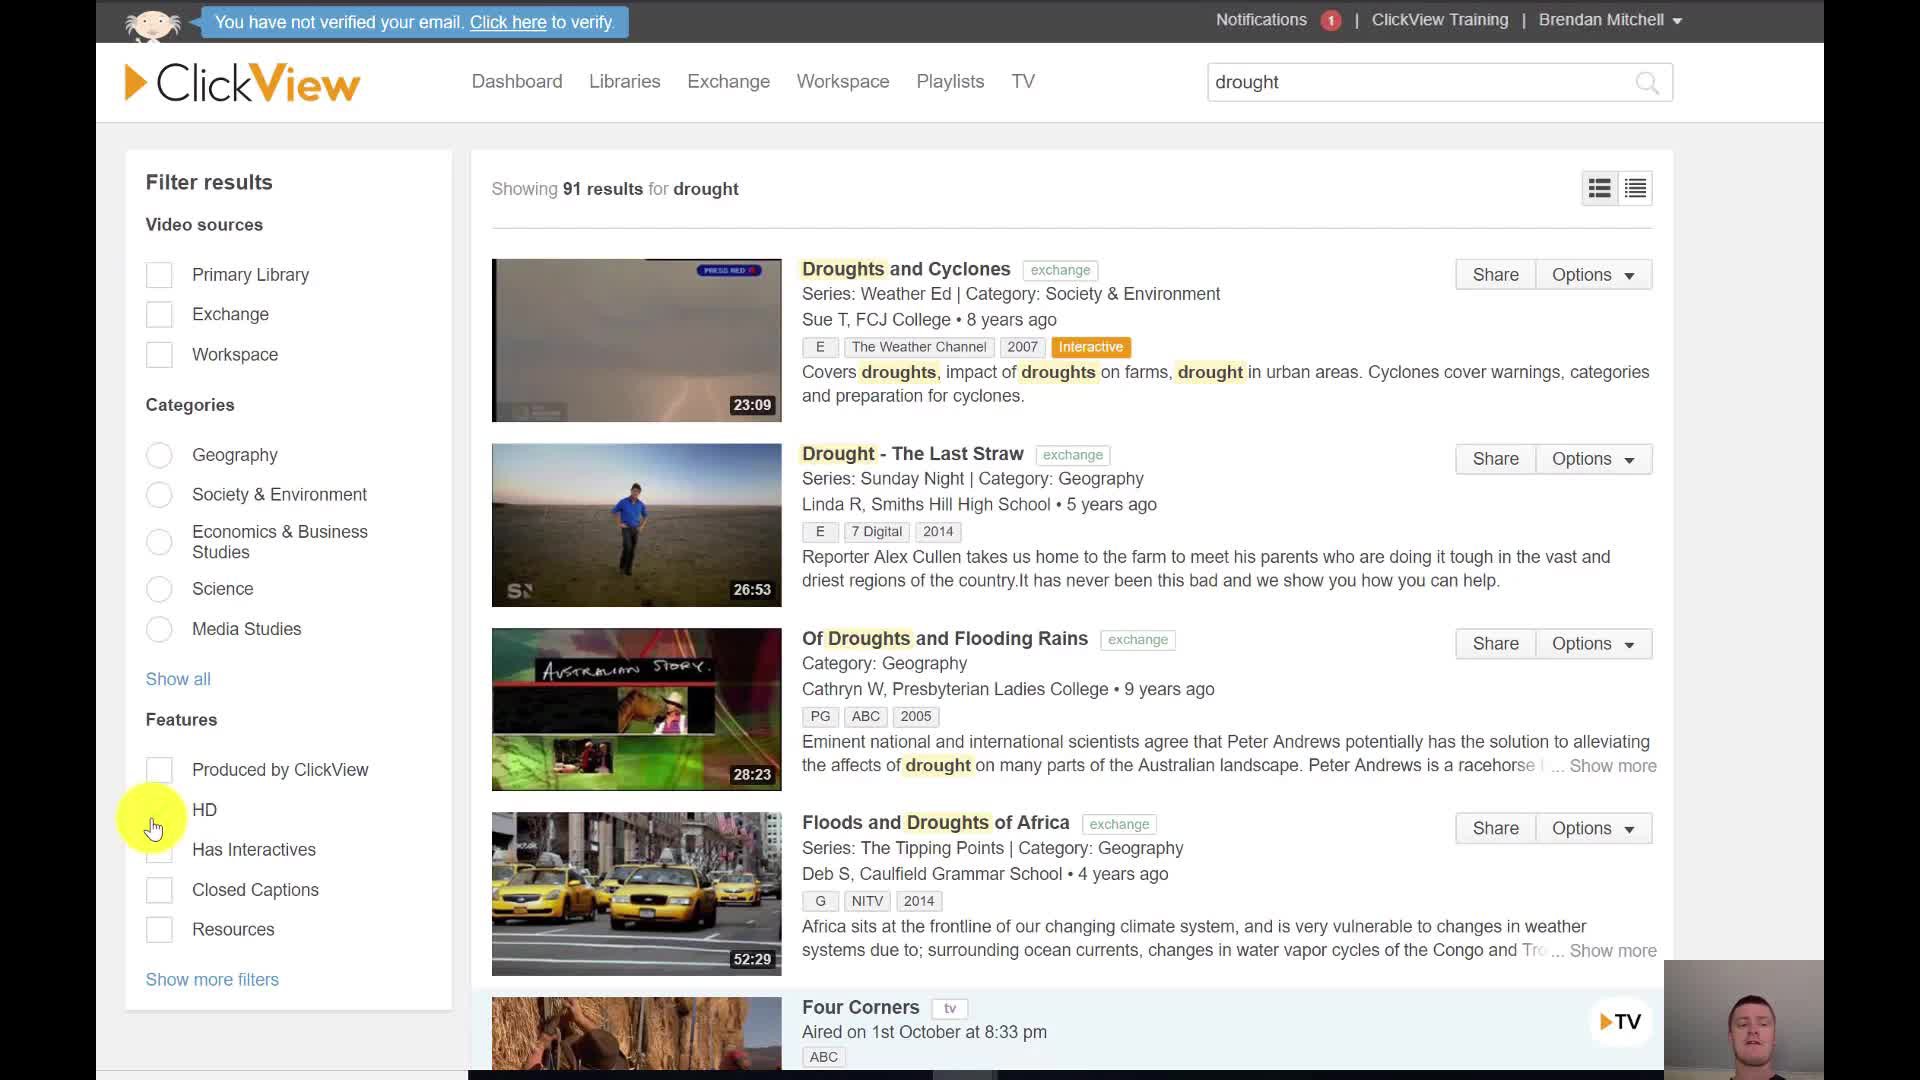Expand the Brendan Mitchell user menu
This screenshot has height=1080, width=1920.
1610,20
